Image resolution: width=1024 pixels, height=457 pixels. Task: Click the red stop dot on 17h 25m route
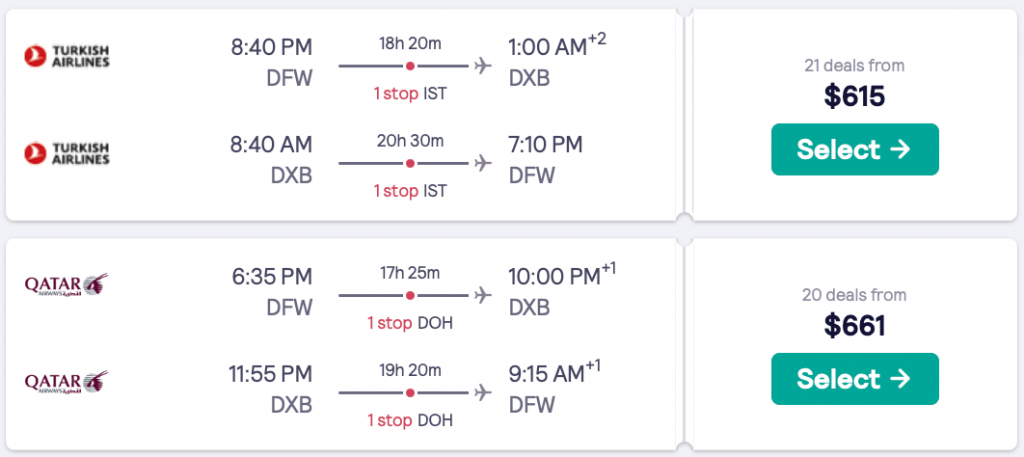[410, 295]
